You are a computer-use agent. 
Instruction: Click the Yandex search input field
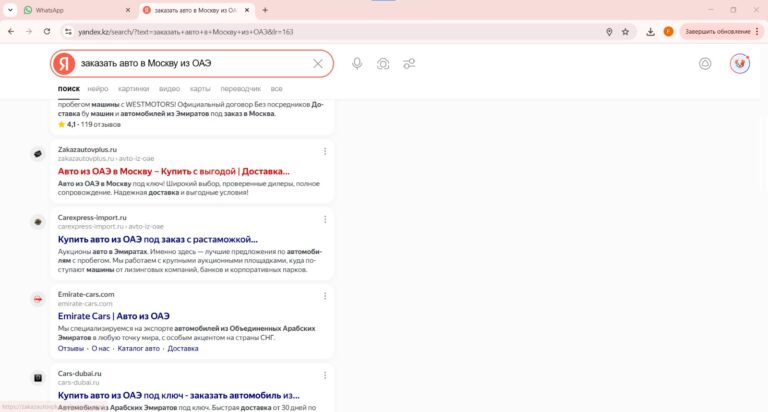pos(190,64)
